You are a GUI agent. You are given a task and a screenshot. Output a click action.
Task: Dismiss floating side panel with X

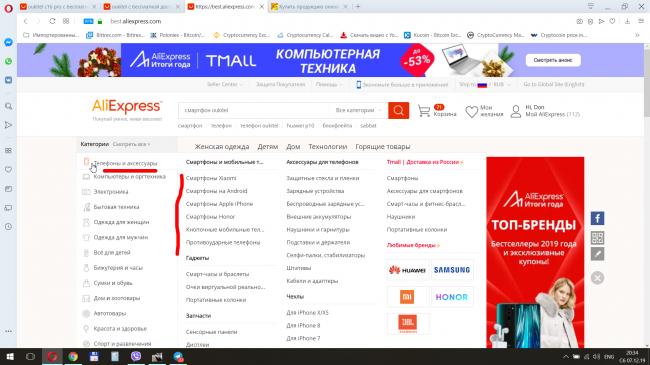[x=597, y=278]
